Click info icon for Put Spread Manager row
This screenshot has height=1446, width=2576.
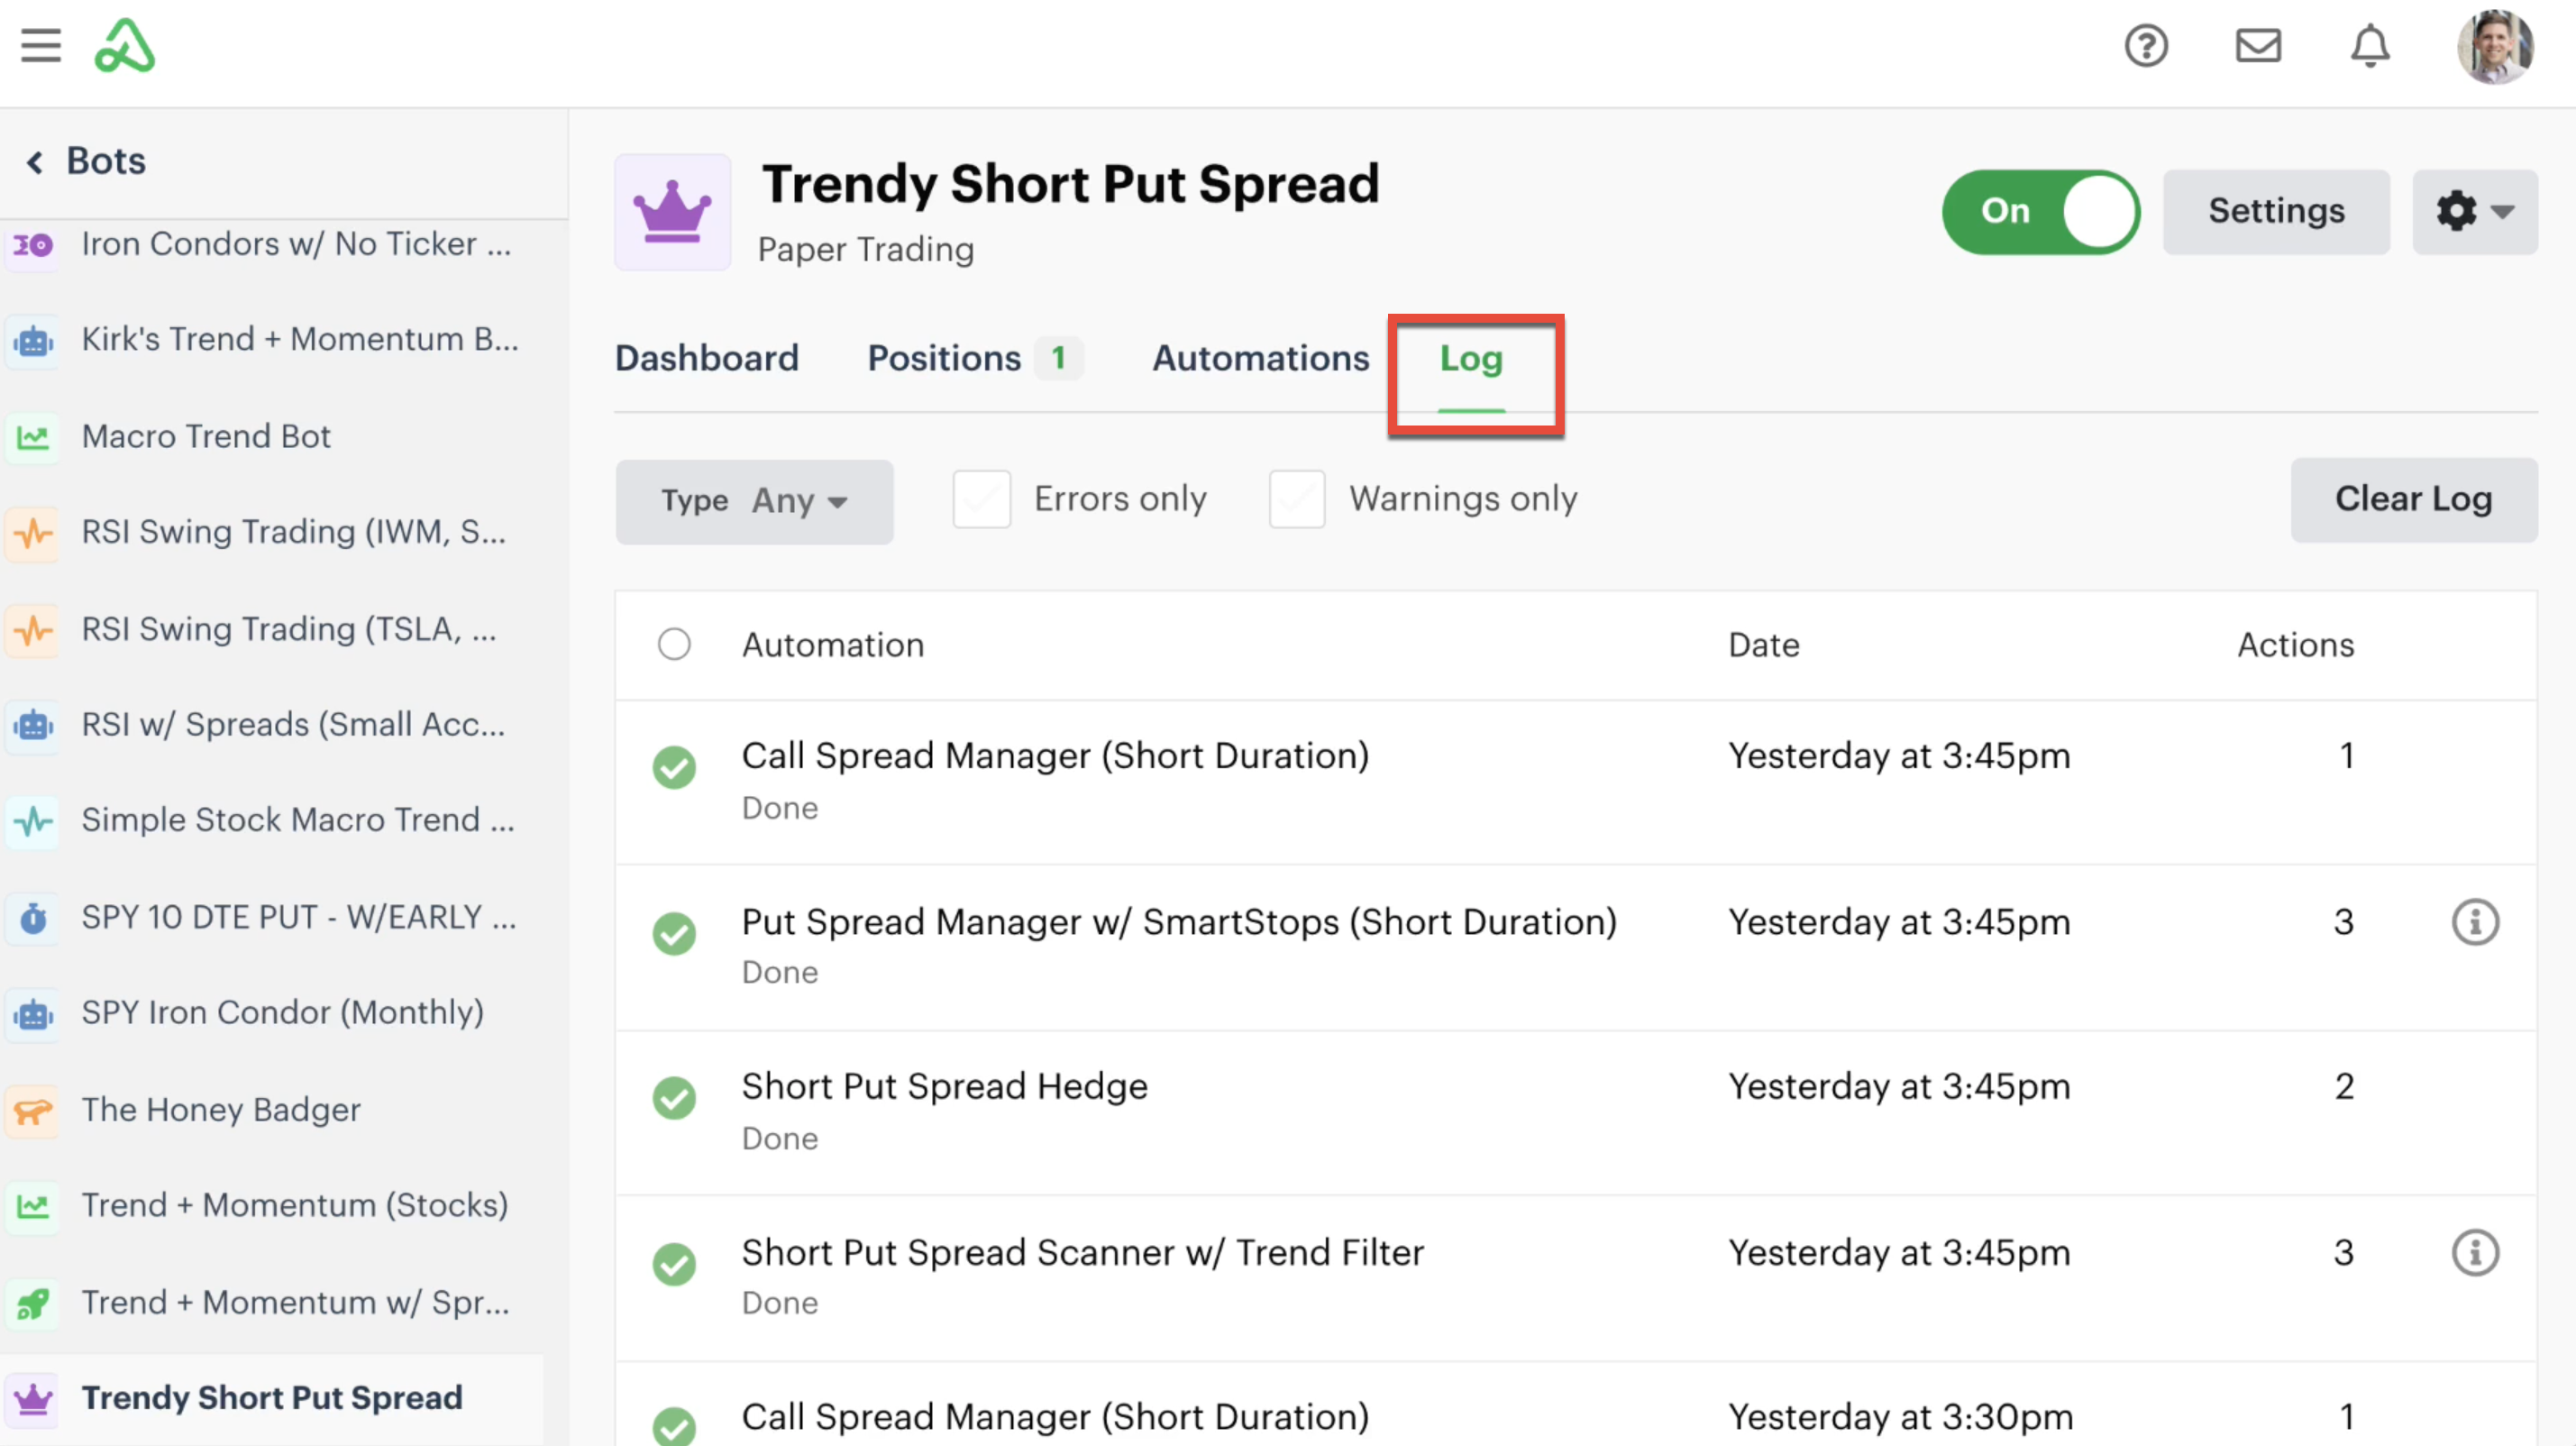[2475, 922]
